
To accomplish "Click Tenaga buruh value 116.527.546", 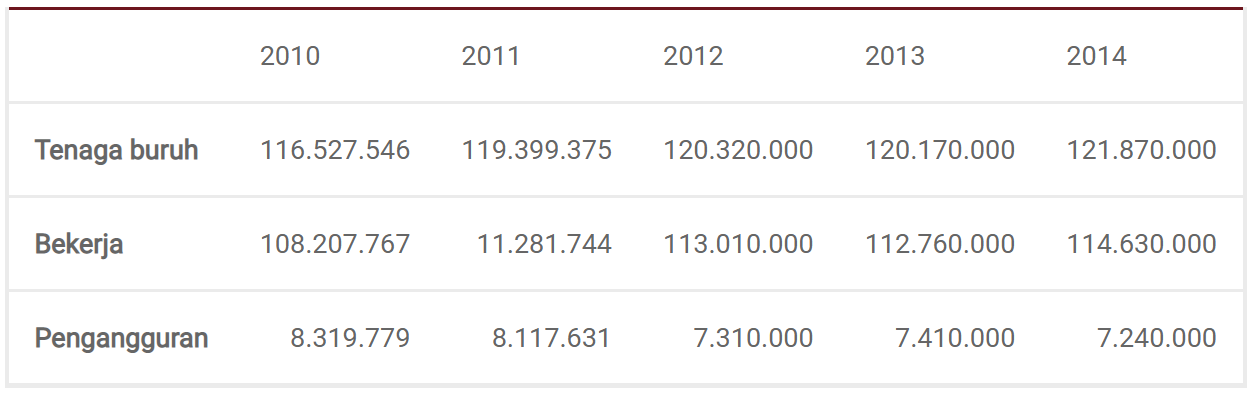I will (335, 150).
